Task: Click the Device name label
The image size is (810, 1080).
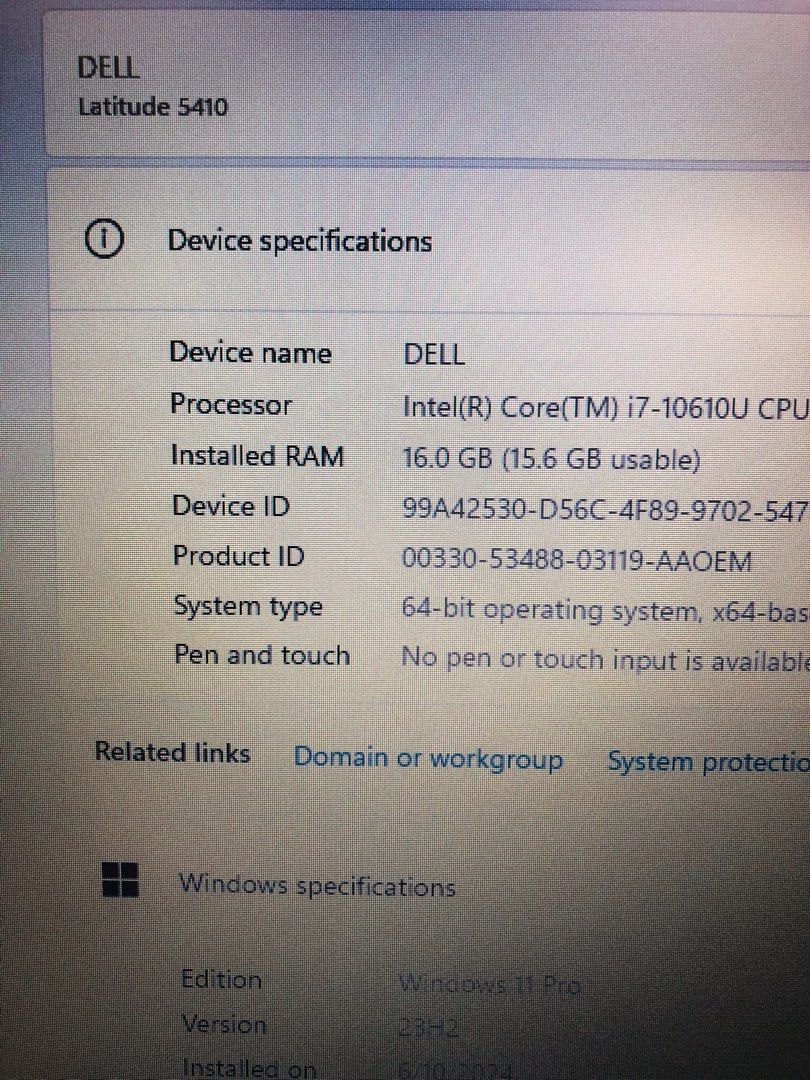Action: pos(250,353)
